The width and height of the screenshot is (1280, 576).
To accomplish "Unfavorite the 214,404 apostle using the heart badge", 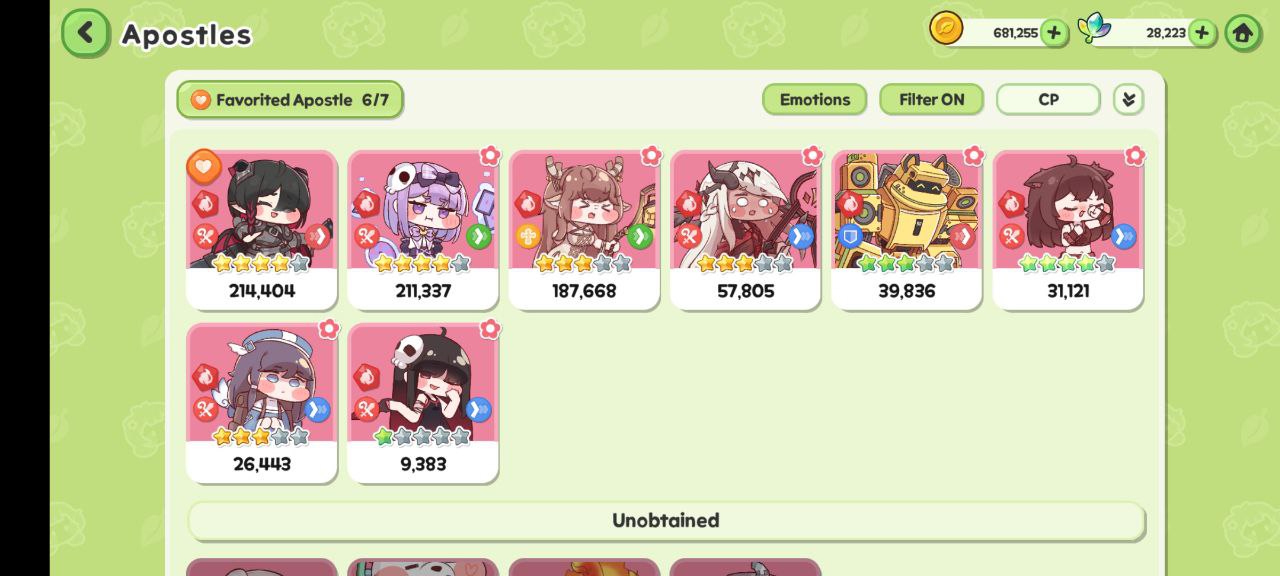I will (204, 166).
